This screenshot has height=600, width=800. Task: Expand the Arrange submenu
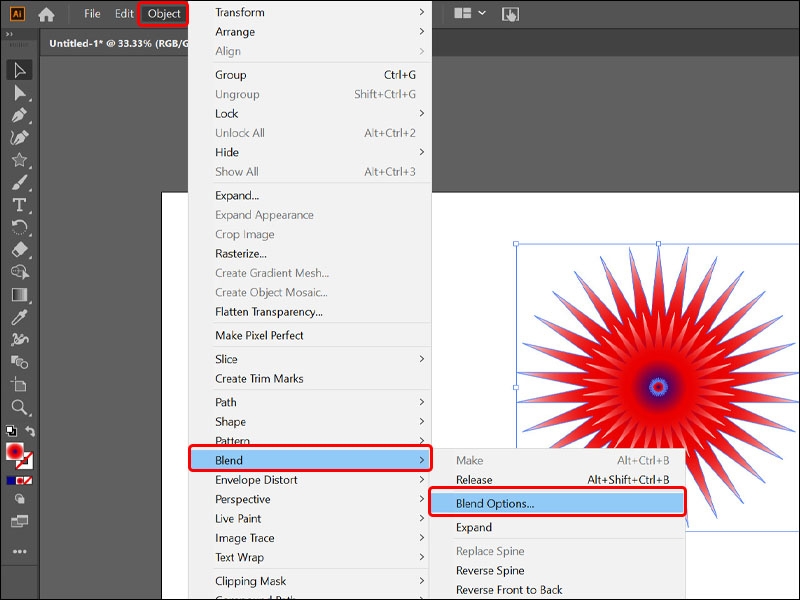pos(310,32)
